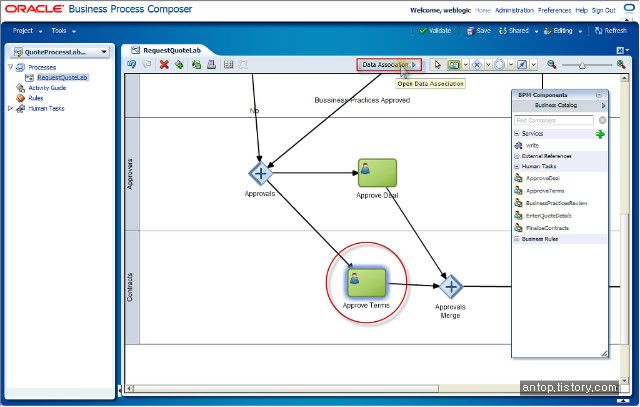Open the QuoteProcessLab project dropdown
This screenshot has width=640, height=407.
104,52
